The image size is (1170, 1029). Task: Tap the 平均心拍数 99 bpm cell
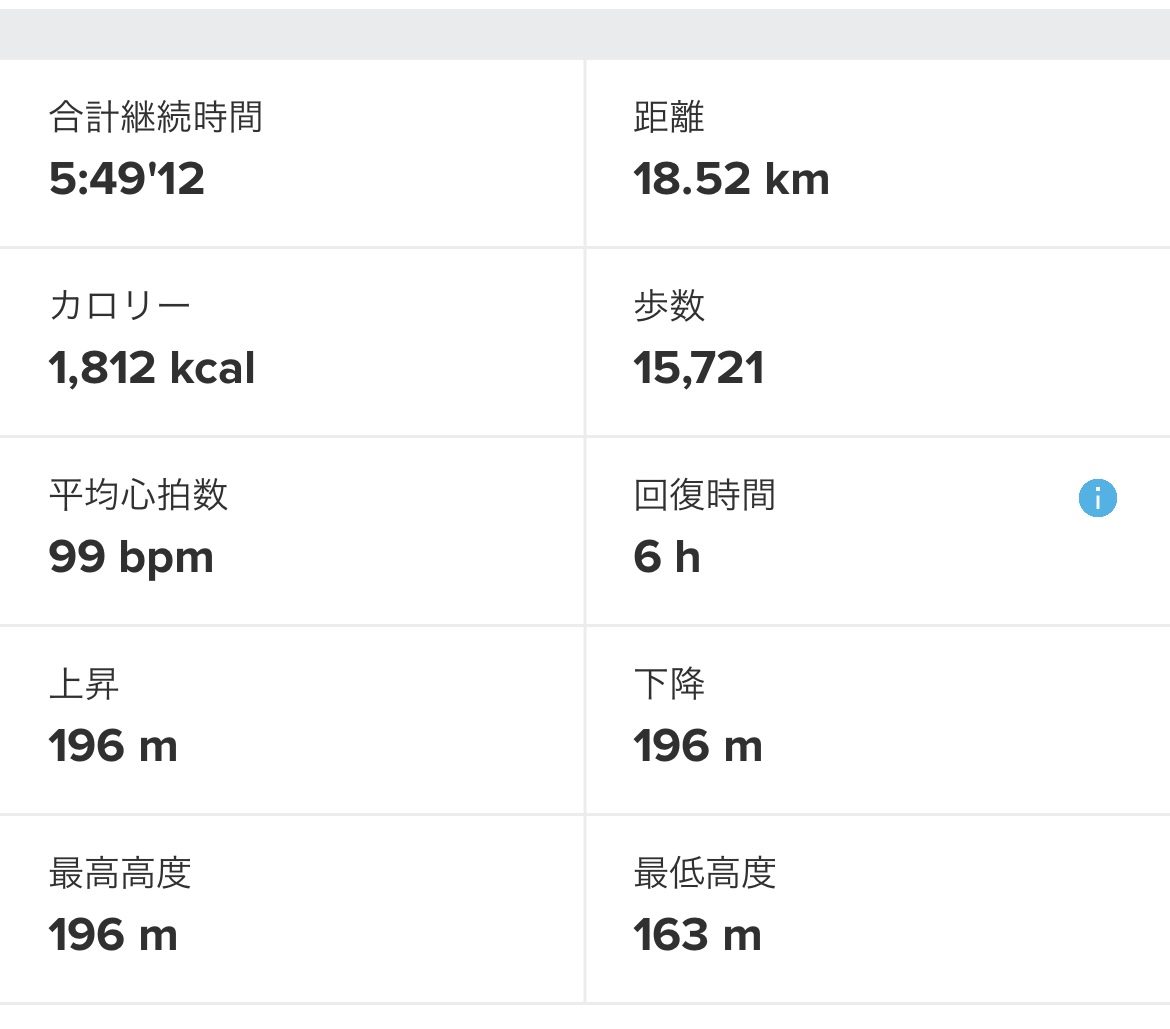pyautogui.click(x=292, y=531)
